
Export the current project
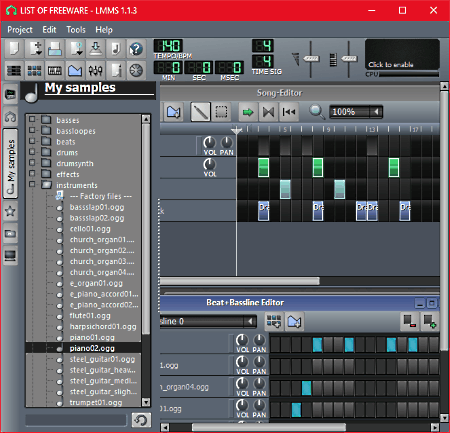click(x=96, y=49)
